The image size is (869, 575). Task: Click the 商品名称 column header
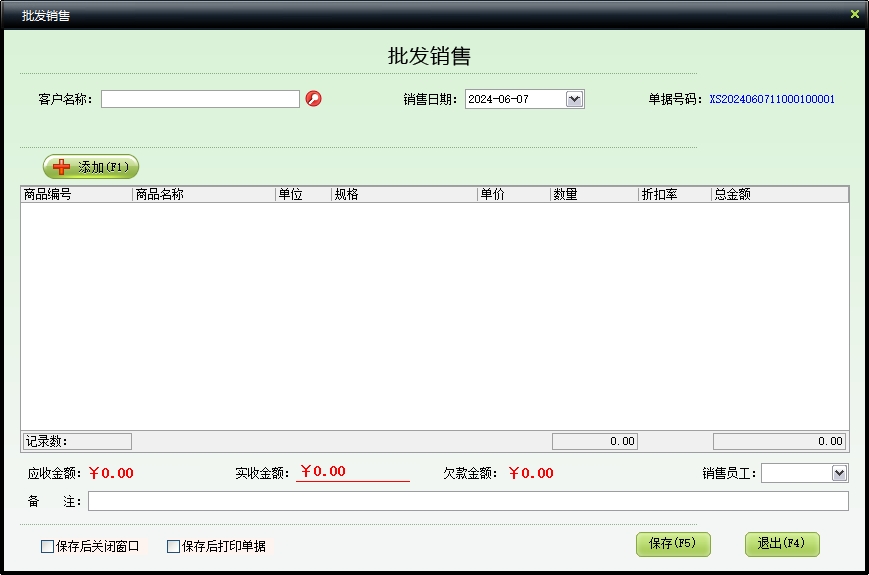[x=204, y=195]
